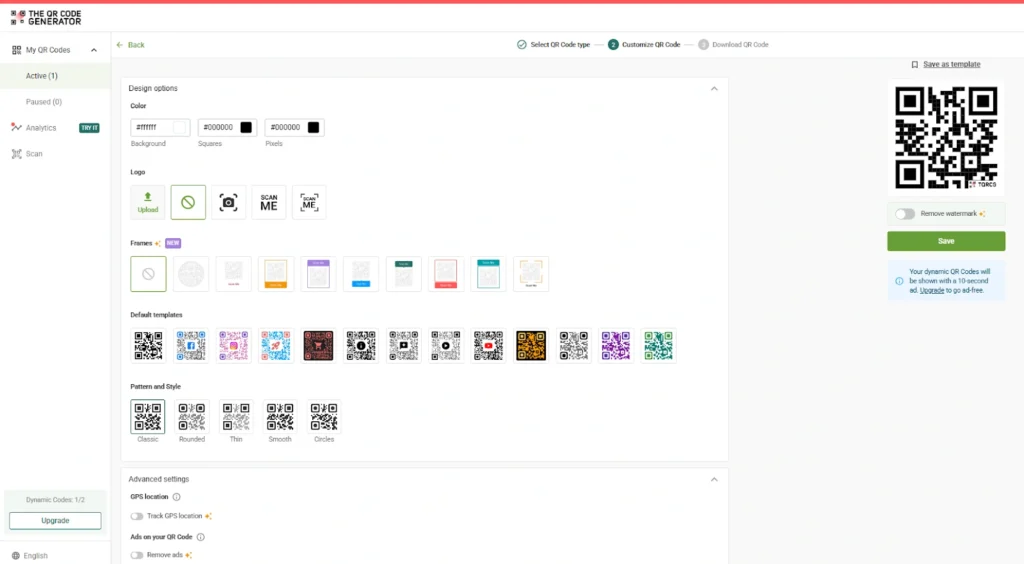The height and width of the screenshot is (564, 1024).
Task: Open the black Squares color swatch
Action: coord(246,127)
